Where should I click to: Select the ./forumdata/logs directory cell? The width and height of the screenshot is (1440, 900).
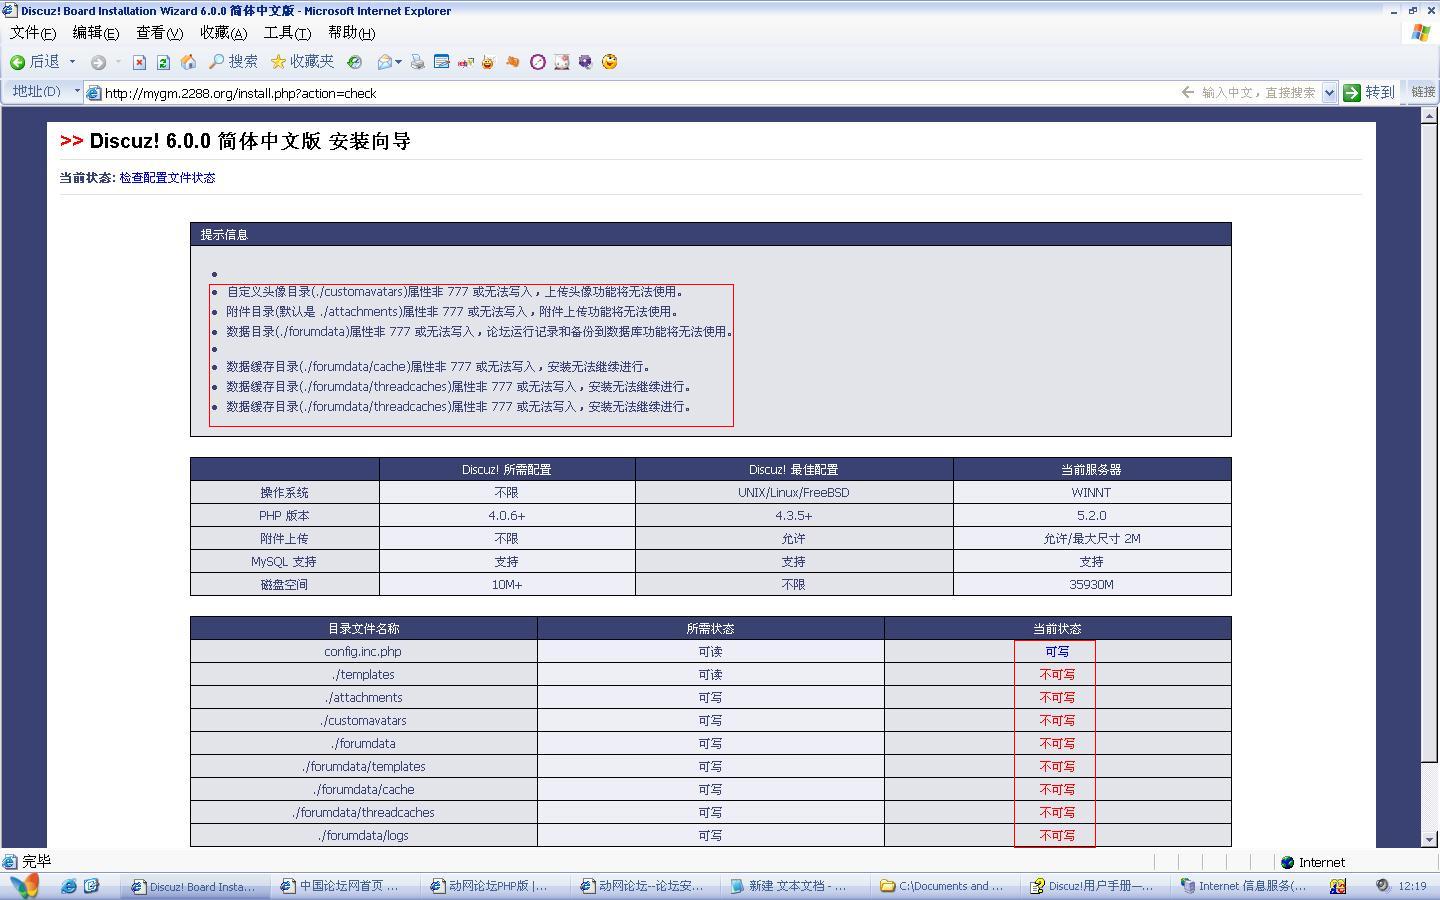click(x=363, y=835)
